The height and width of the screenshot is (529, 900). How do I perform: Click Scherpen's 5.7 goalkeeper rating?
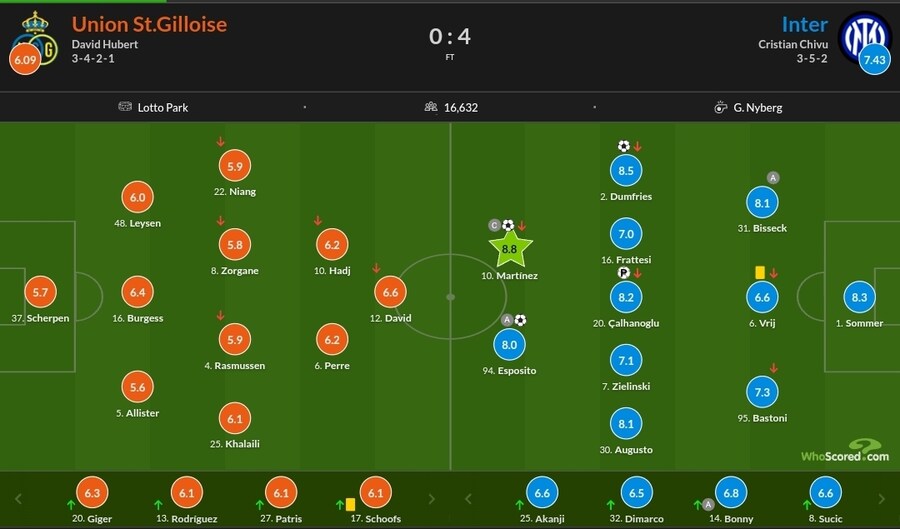pos(40,293)
